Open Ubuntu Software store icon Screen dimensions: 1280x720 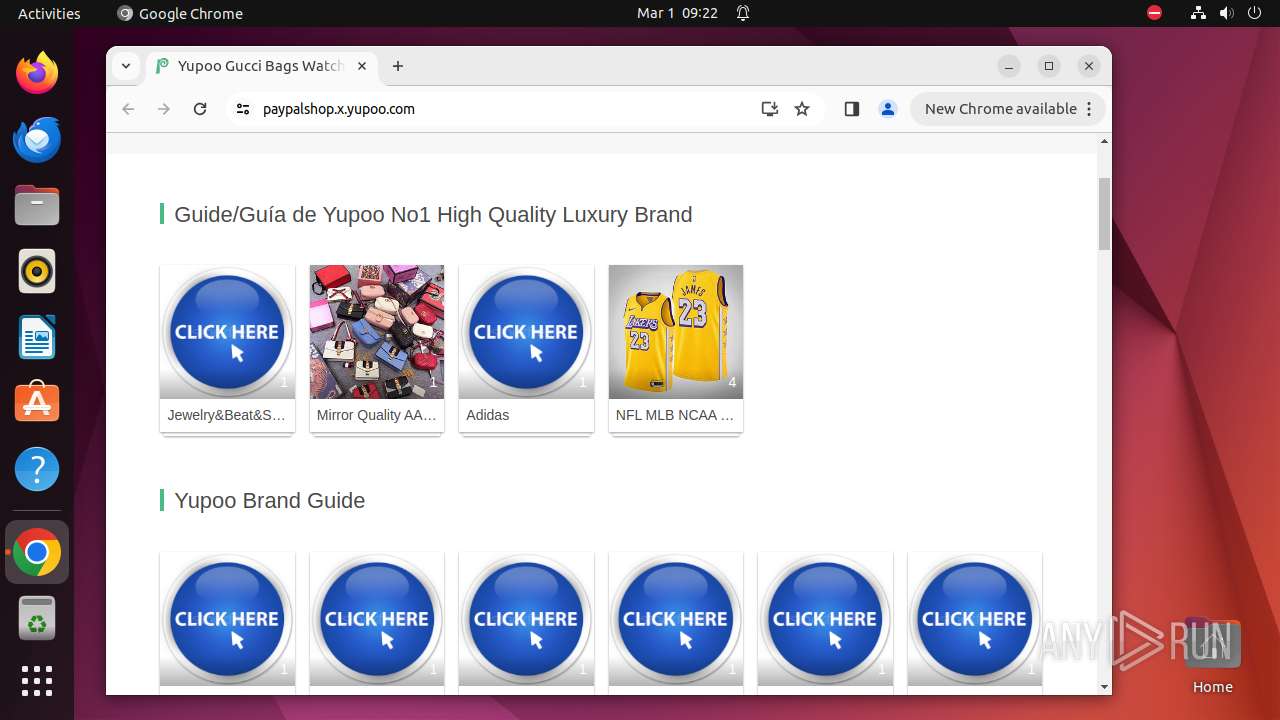coord(37,403)
